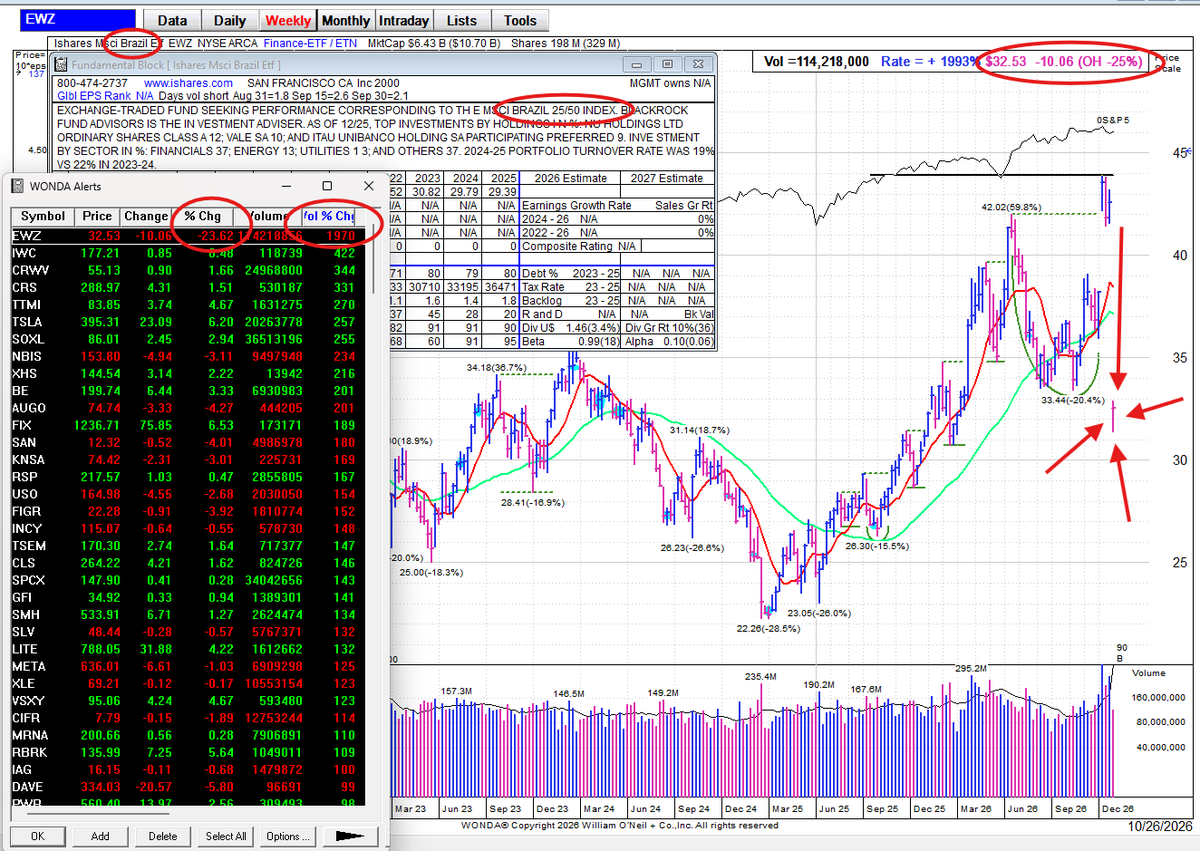Select the META alert row
This screenshot has width=1200, height=851.
point(187,665)
